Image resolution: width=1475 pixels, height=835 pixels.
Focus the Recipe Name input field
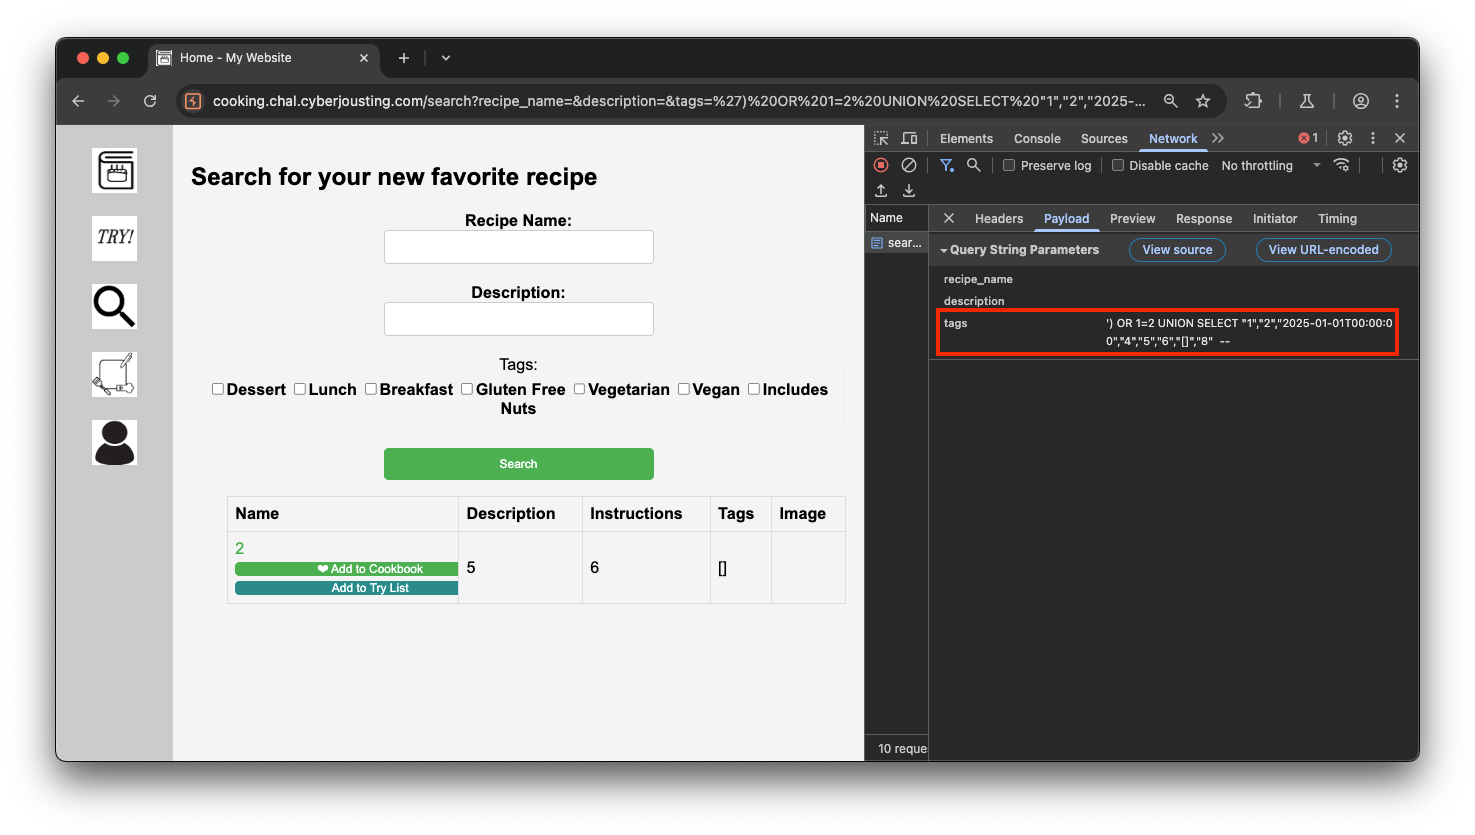[x=518, y=247]
